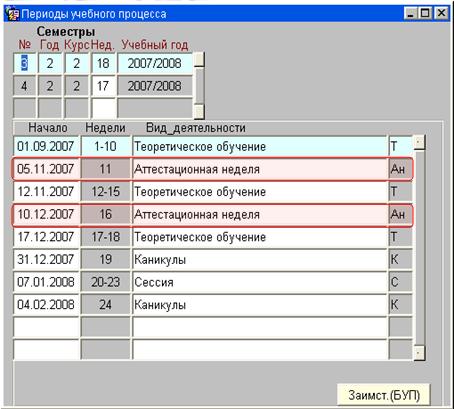The height and width of the screenshot is (409, 454).
Task: Click the window title bar application icon
Action: [x=12, y=14]
